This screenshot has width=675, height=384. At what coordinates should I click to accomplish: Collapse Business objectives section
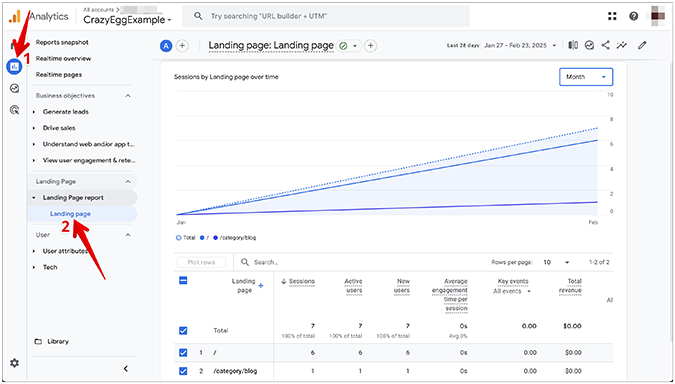click(x=128, y=96)
